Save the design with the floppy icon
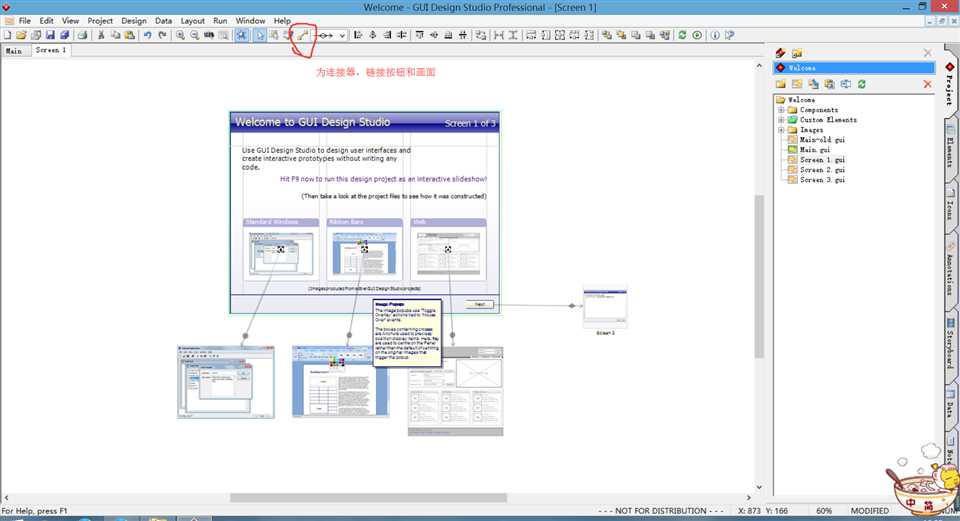Image resolution: width=960 pixels, height=521 pixels. tap(50, 36)
